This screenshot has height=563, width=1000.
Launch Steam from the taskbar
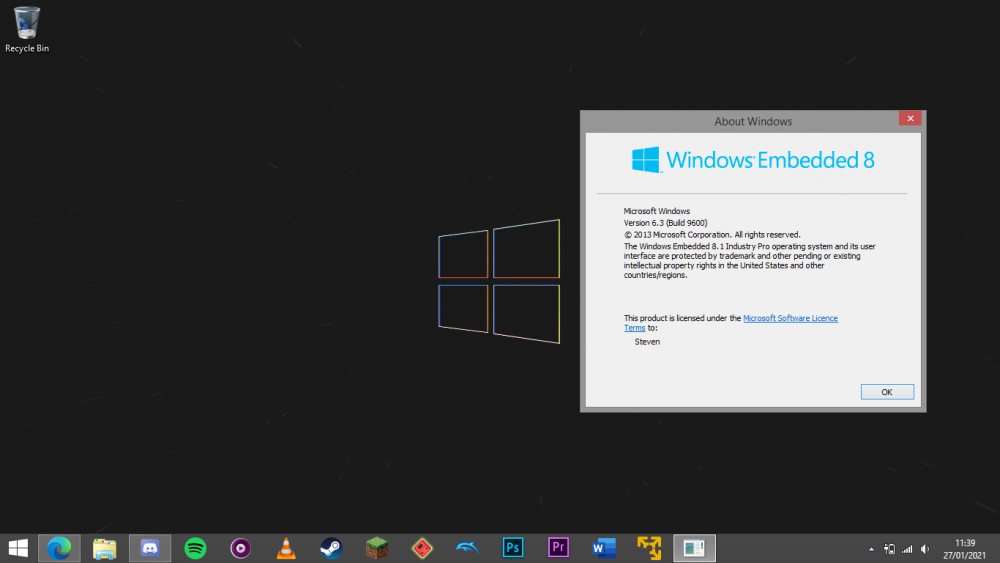[331, 548]
